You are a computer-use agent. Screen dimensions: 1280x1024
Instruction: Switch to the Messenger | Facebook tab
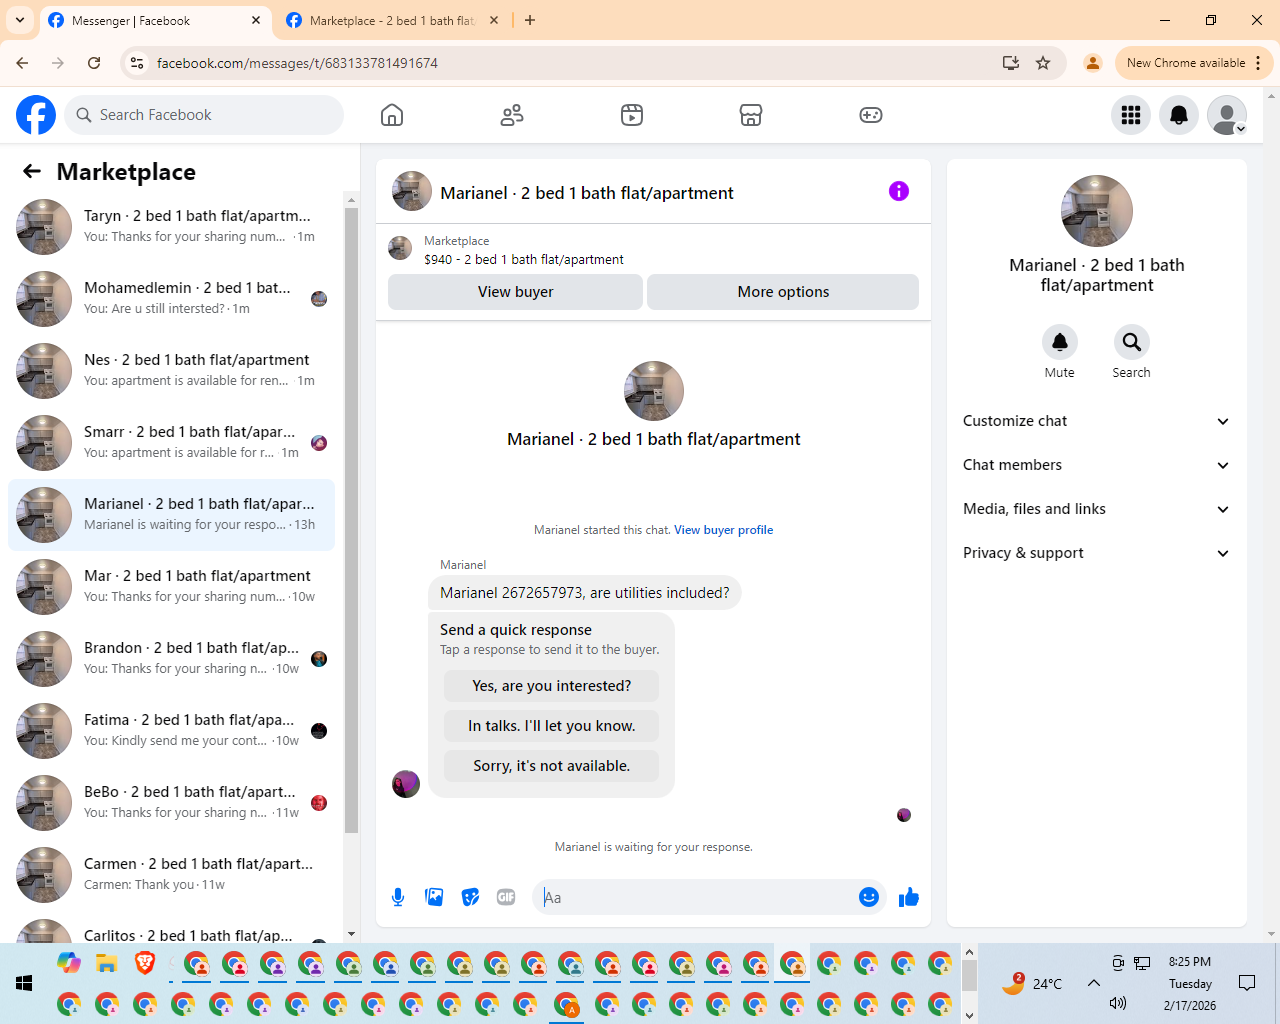[x=155, y=20]
